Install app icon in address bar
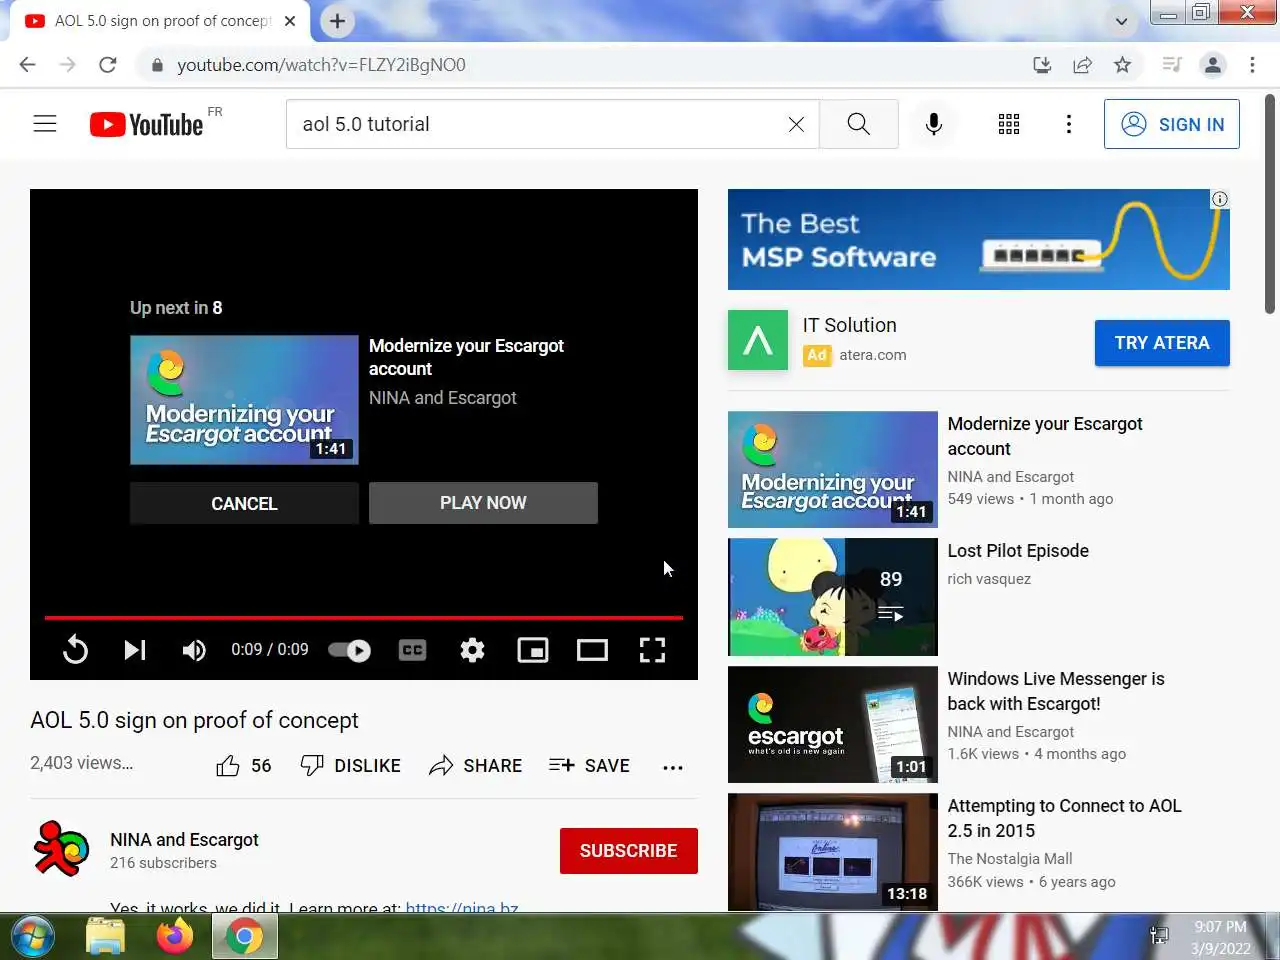1280x960 pixels. pyautogui.click(x=1042, y=65)
